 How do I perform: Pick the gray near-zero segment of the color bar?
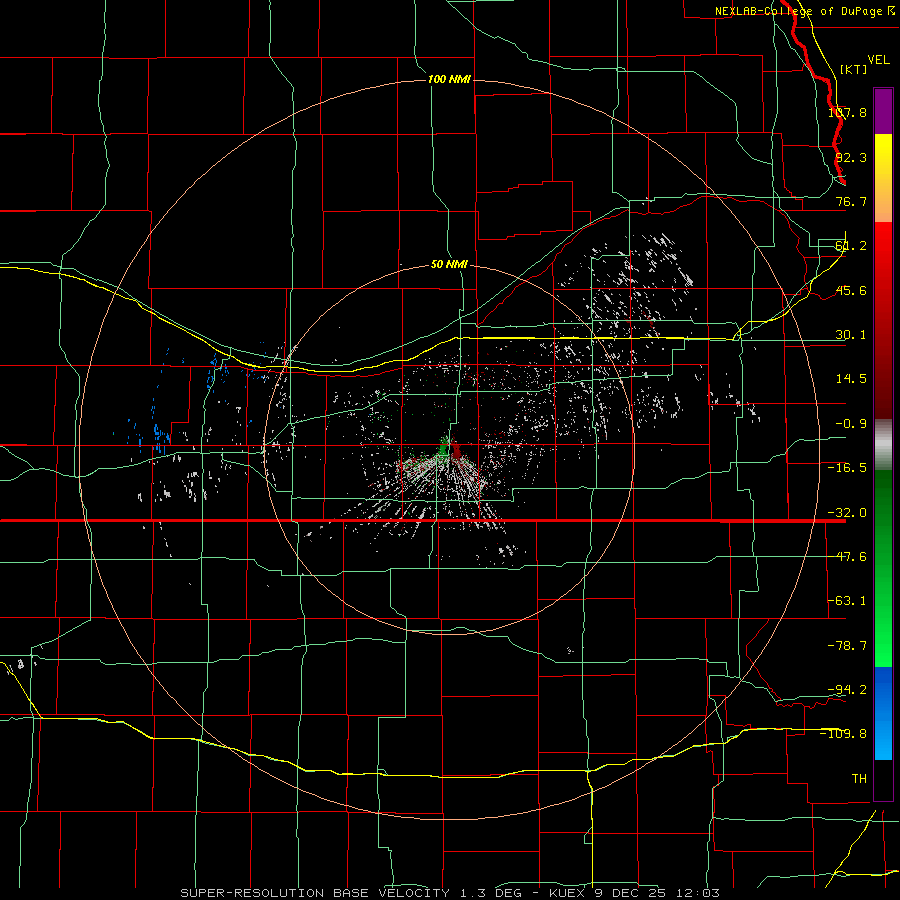pos(883,445)
